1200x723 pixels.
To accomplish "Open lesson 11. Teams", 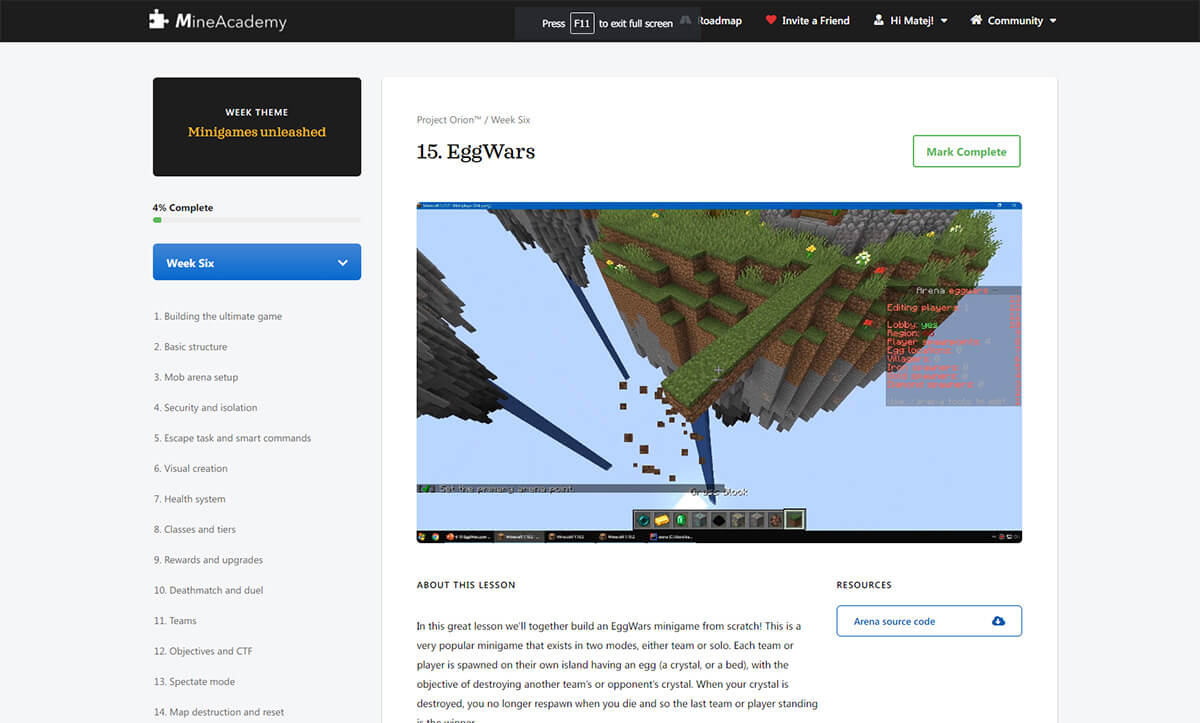I will click(x=175, y=621).
